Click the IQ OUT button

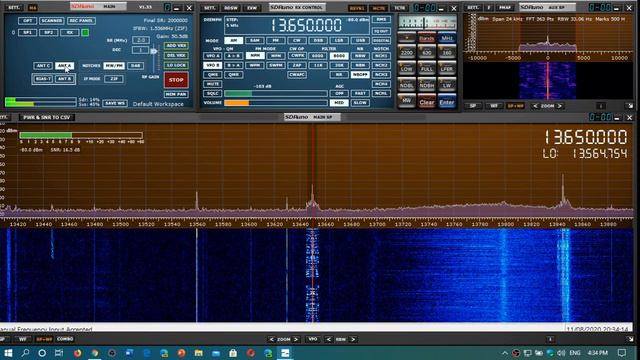click(381, 31)
